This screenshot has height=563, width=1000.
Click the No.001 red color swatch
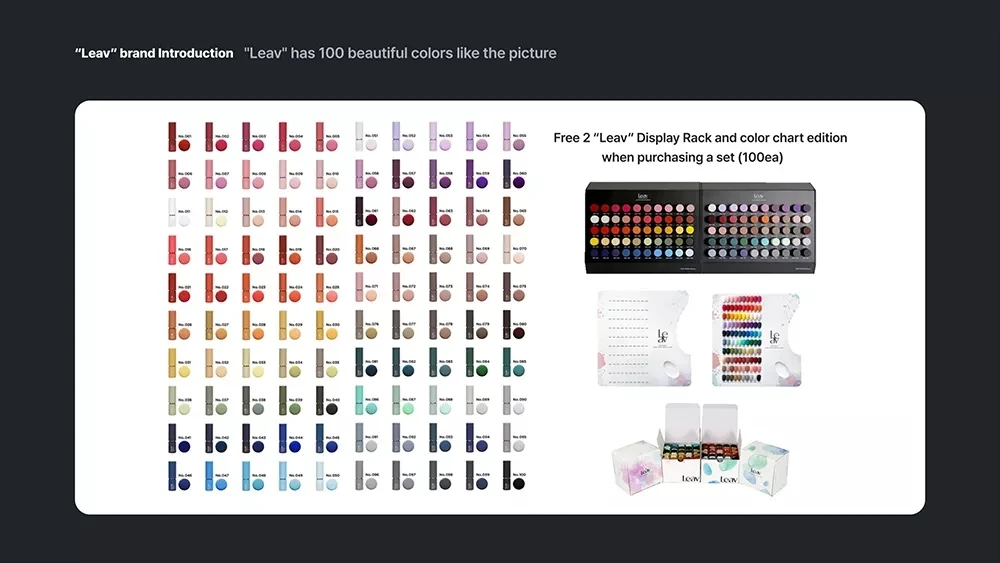pyautogui.click(x=184, y=145)
